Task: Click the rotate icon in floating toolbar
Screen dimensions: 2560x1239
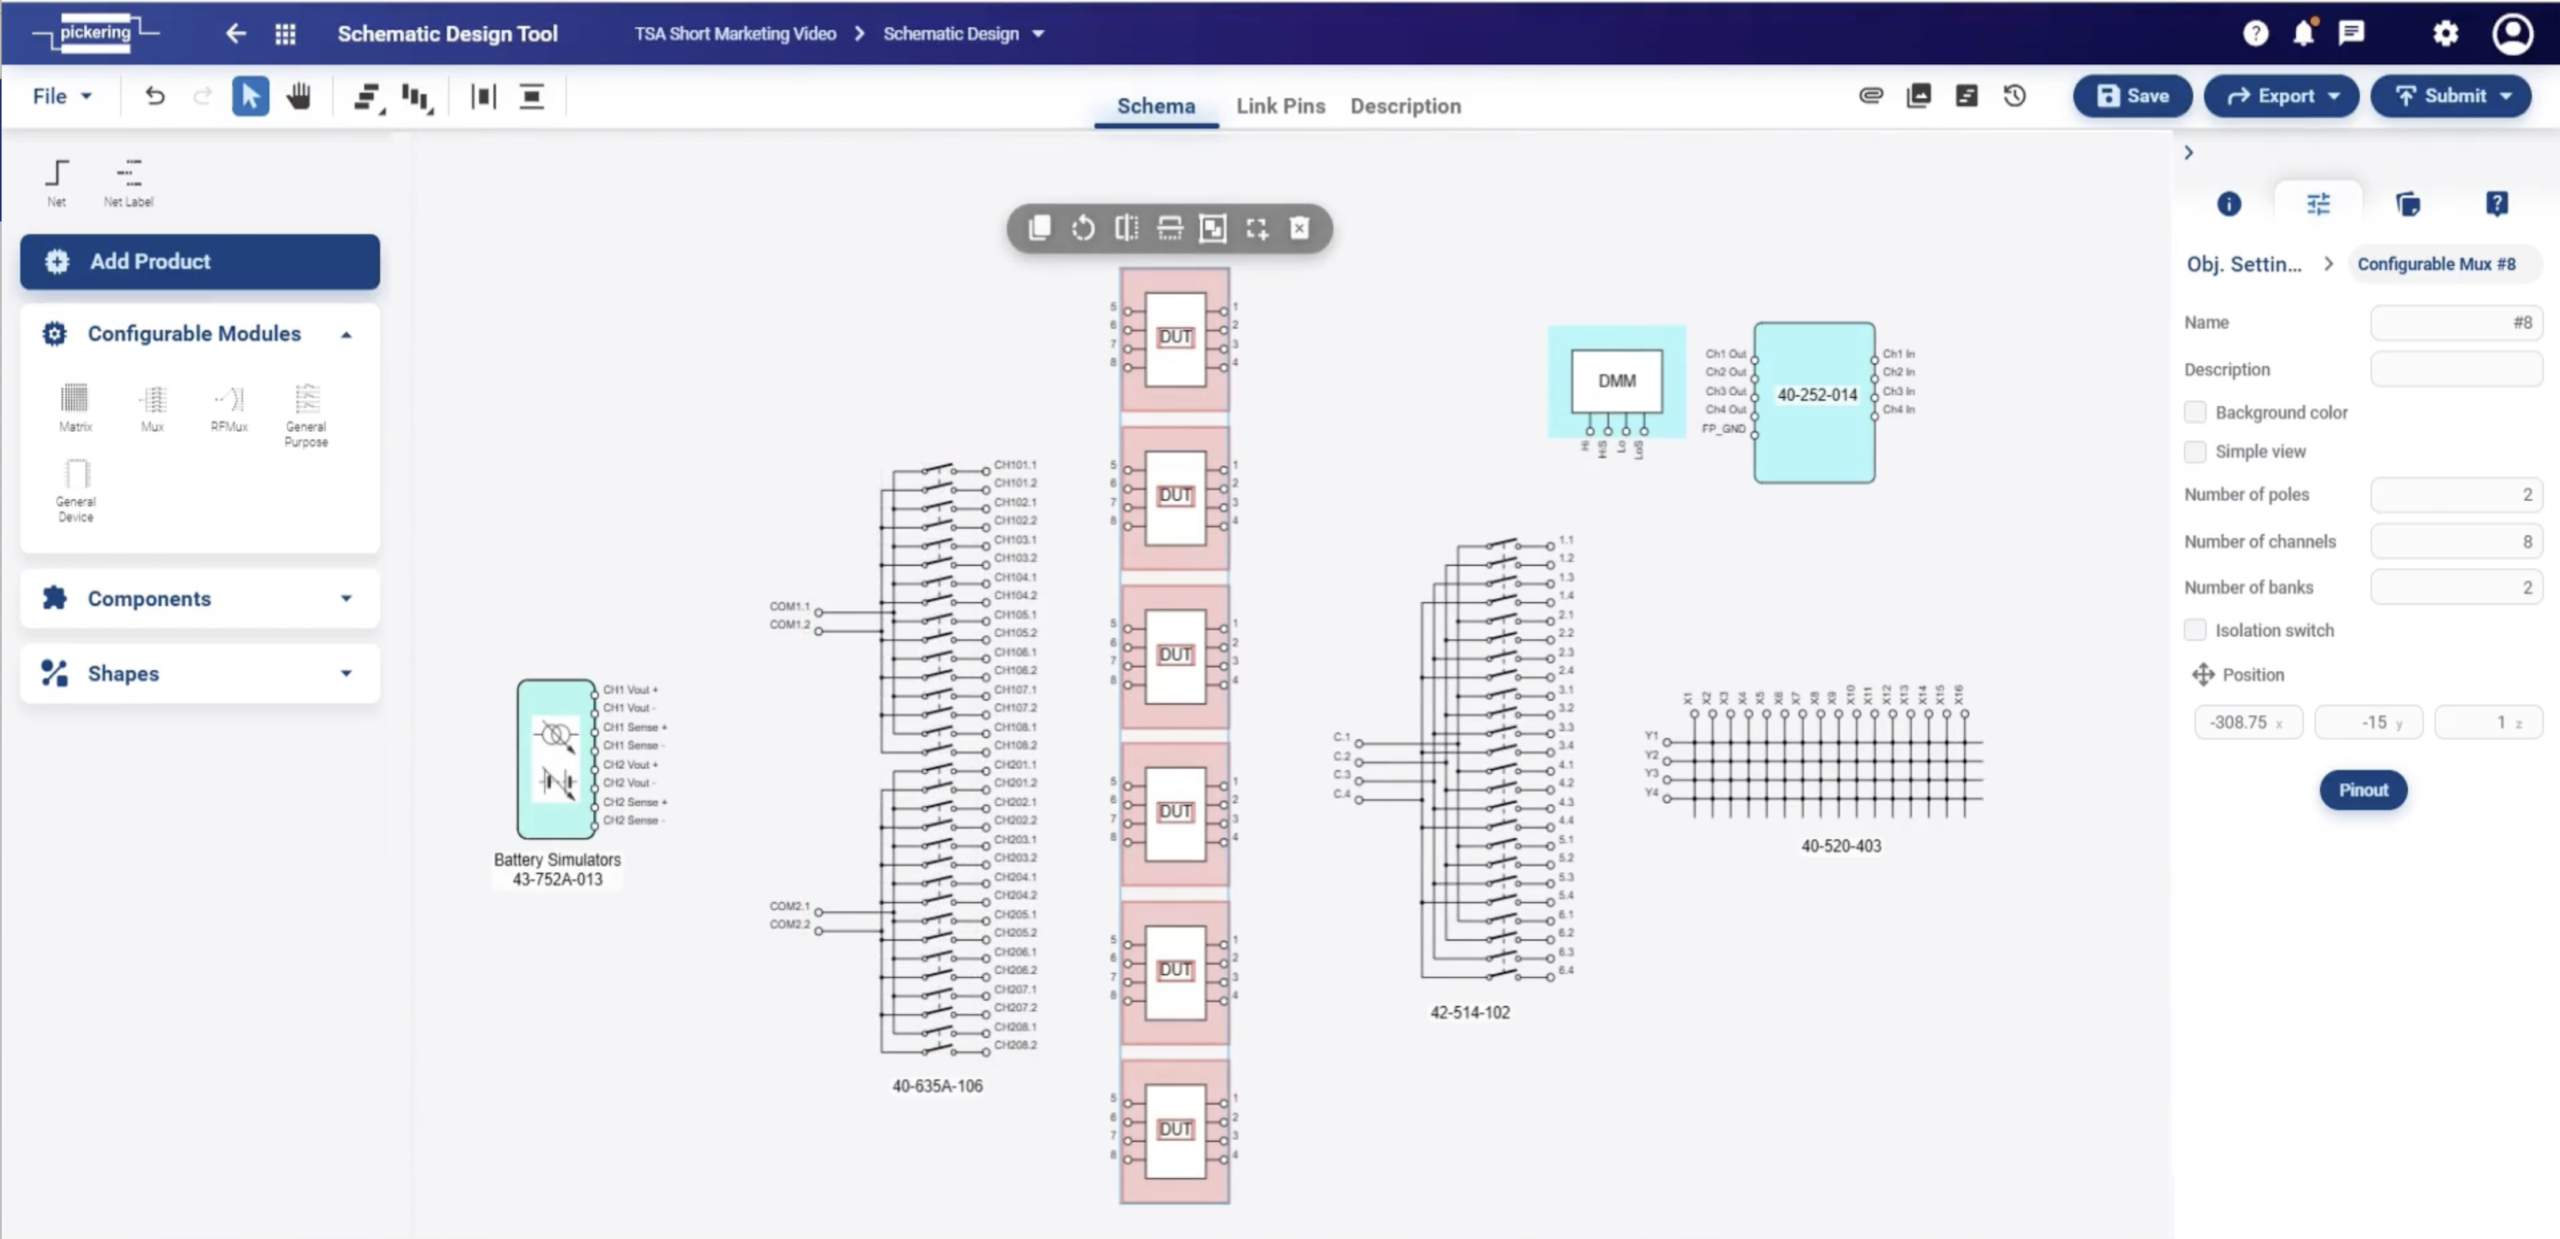Action: (1083, 229)
